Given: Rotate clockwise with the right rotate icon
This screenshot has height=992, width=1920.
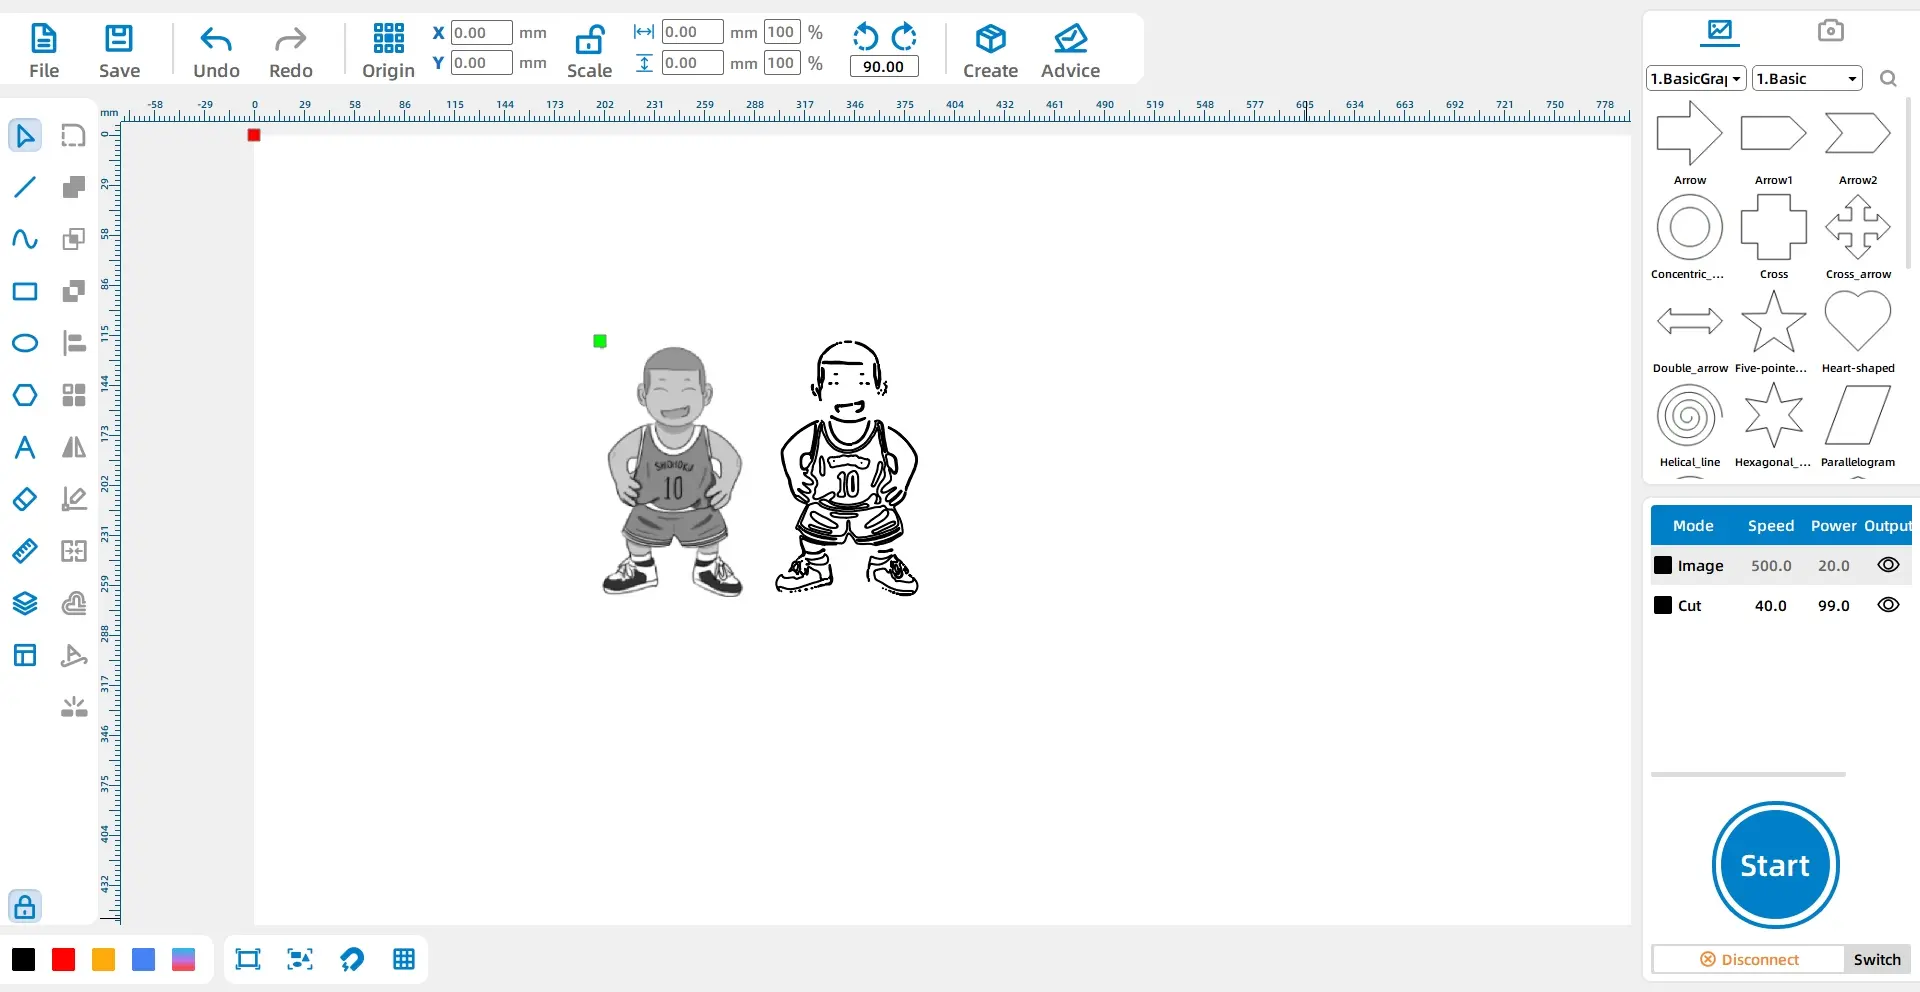Looking at the screenshot, I should coord(904,37).
